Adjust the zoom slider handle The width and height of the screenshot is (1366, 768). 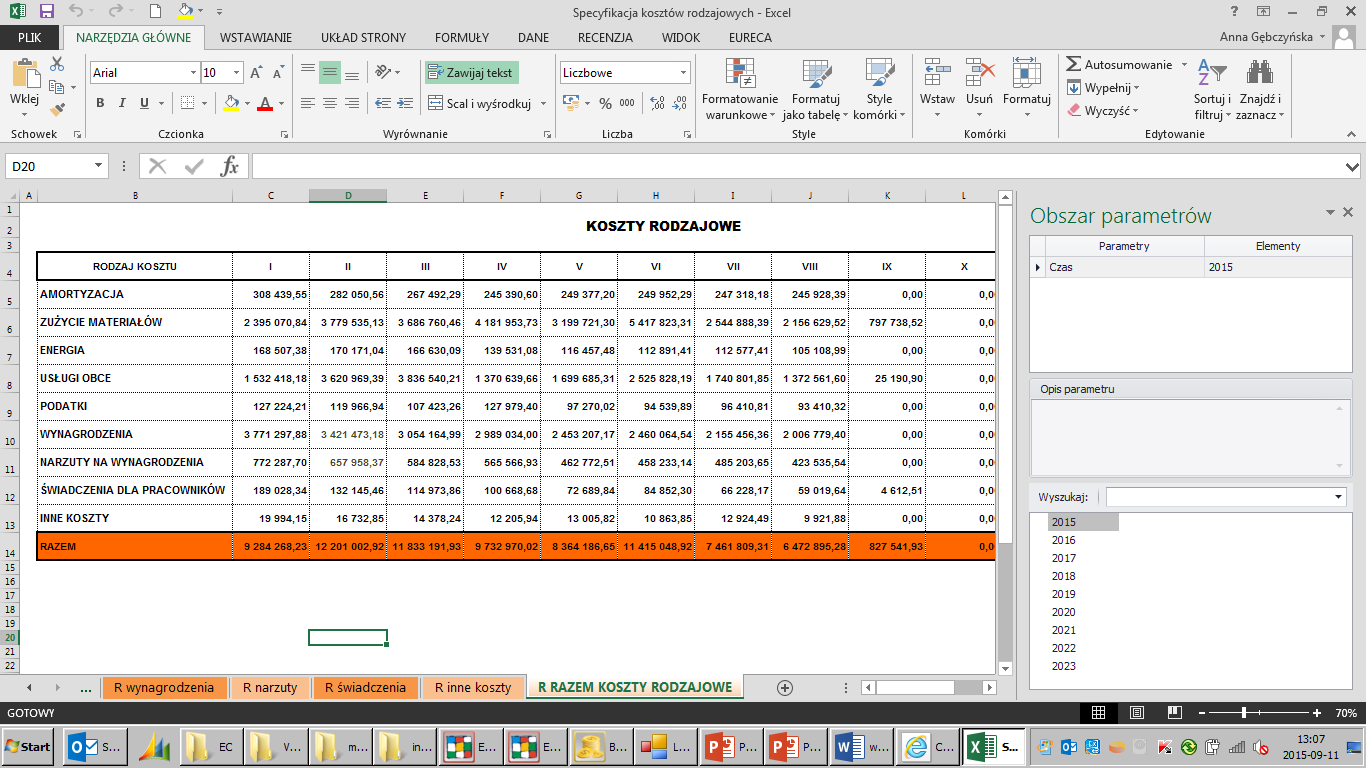point(1243,713)
